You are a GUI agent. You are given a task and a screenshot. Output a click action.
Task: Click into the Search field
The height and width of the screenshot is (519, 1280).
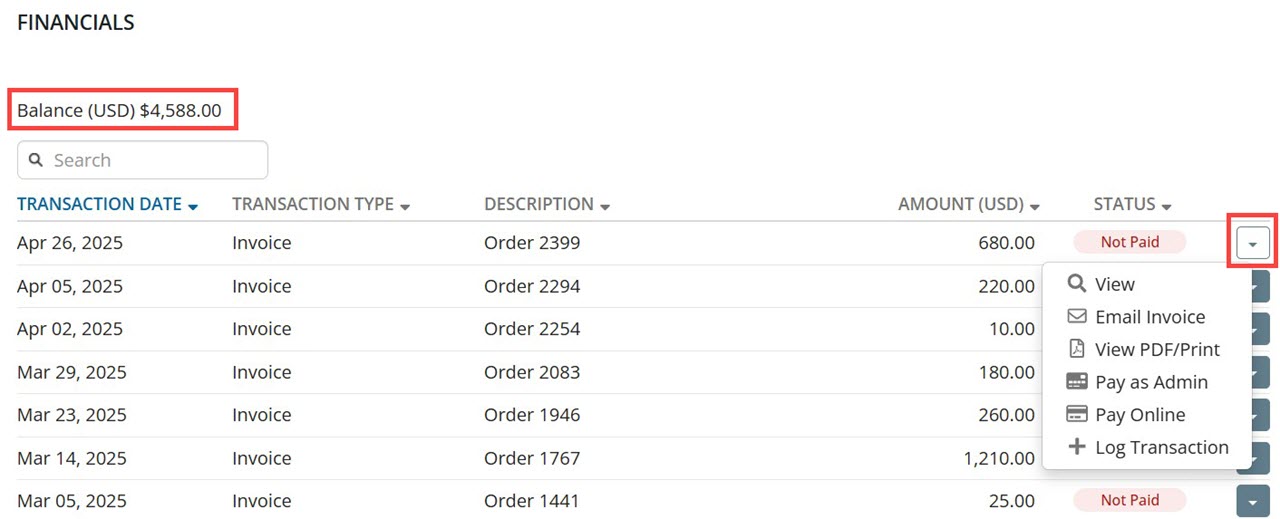tap(142, 160)
